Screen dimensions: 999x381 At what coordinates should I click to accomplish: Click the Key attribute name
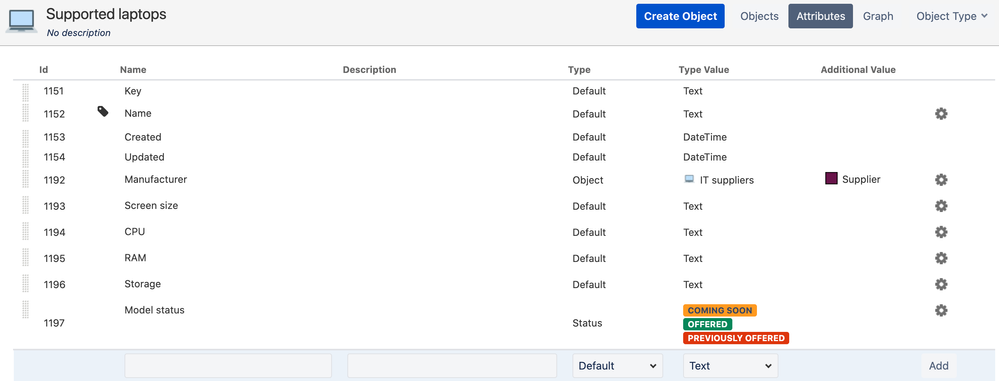pos(133,91)
